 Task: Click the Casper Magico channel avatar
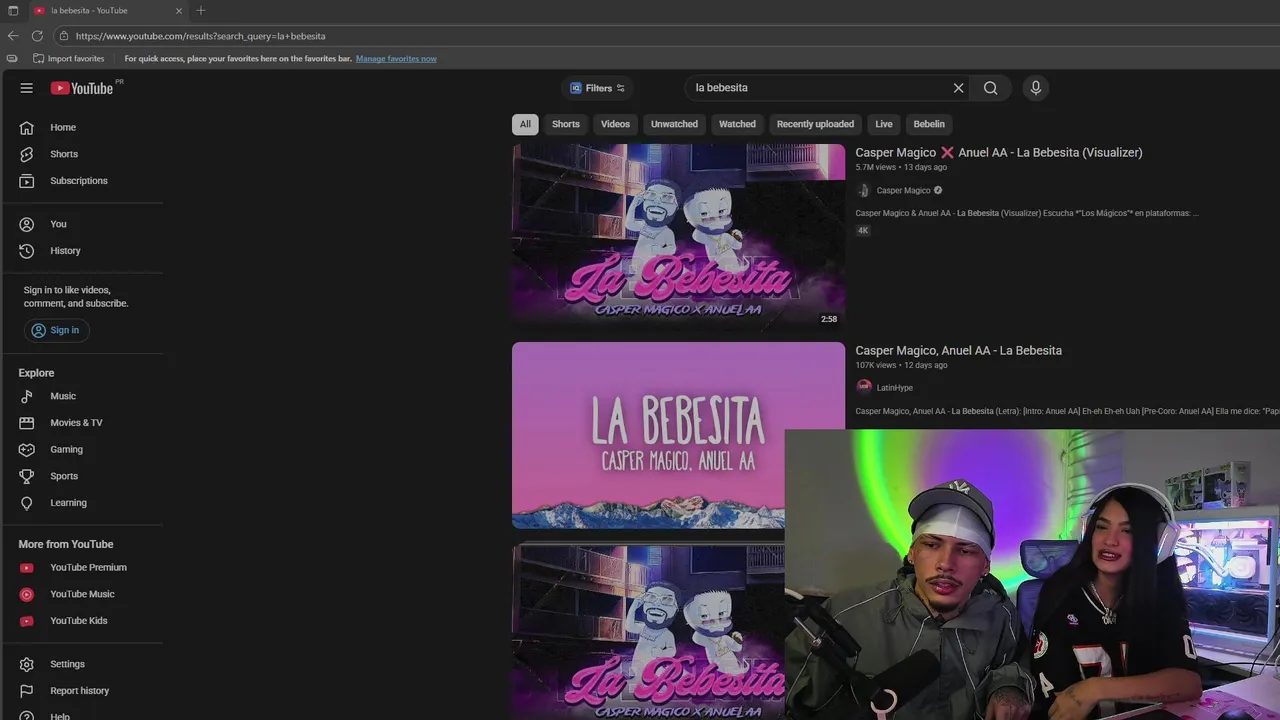tap(864, 190)
